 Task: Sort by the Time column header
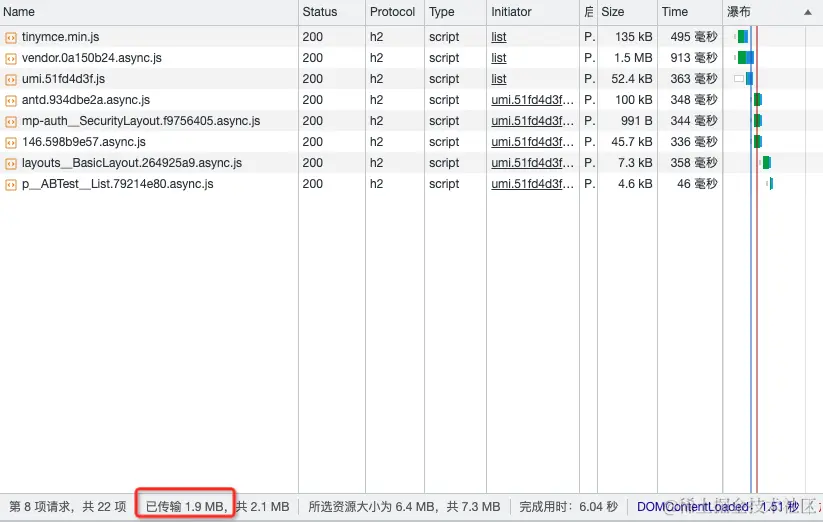(690, 12)
